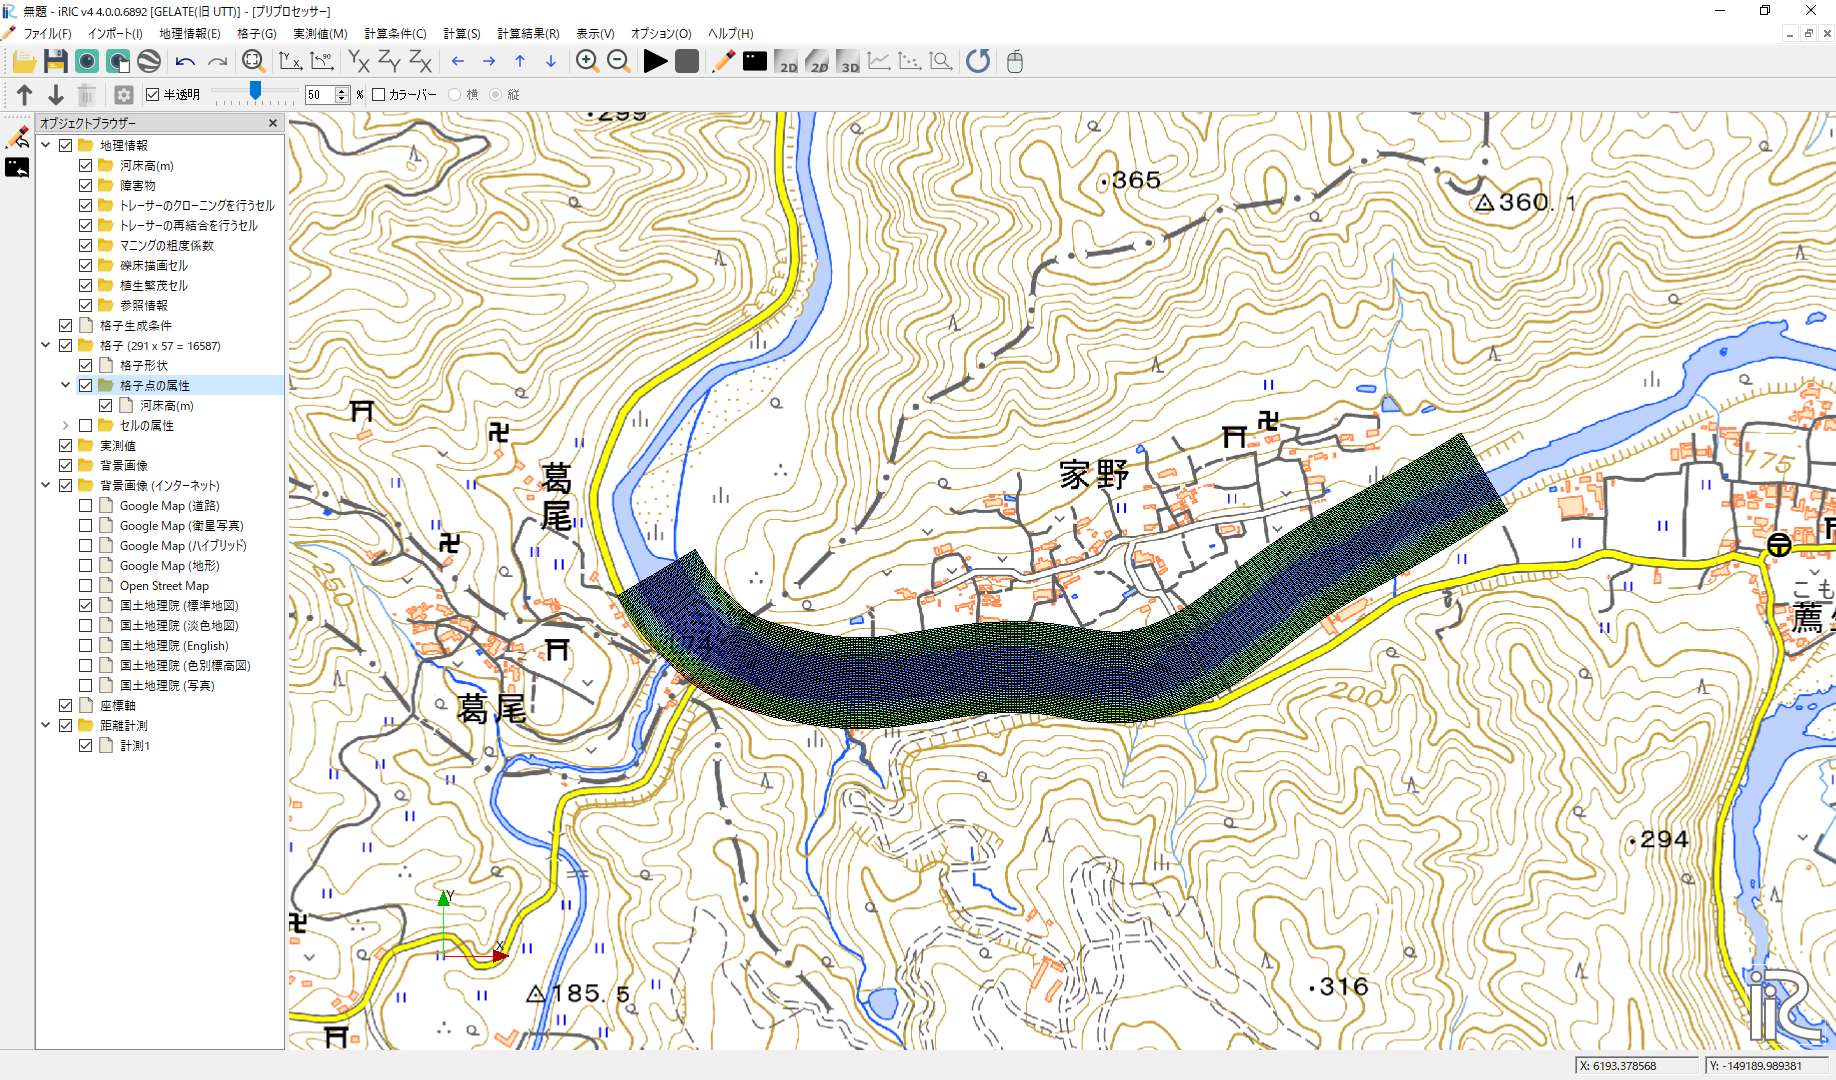Click the transparency percent value field
Screen dimensions: 1836x1080
pos(320,95)
